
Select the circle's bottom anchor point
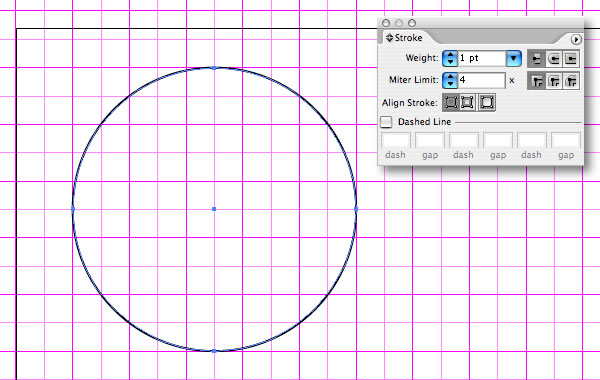214,351
